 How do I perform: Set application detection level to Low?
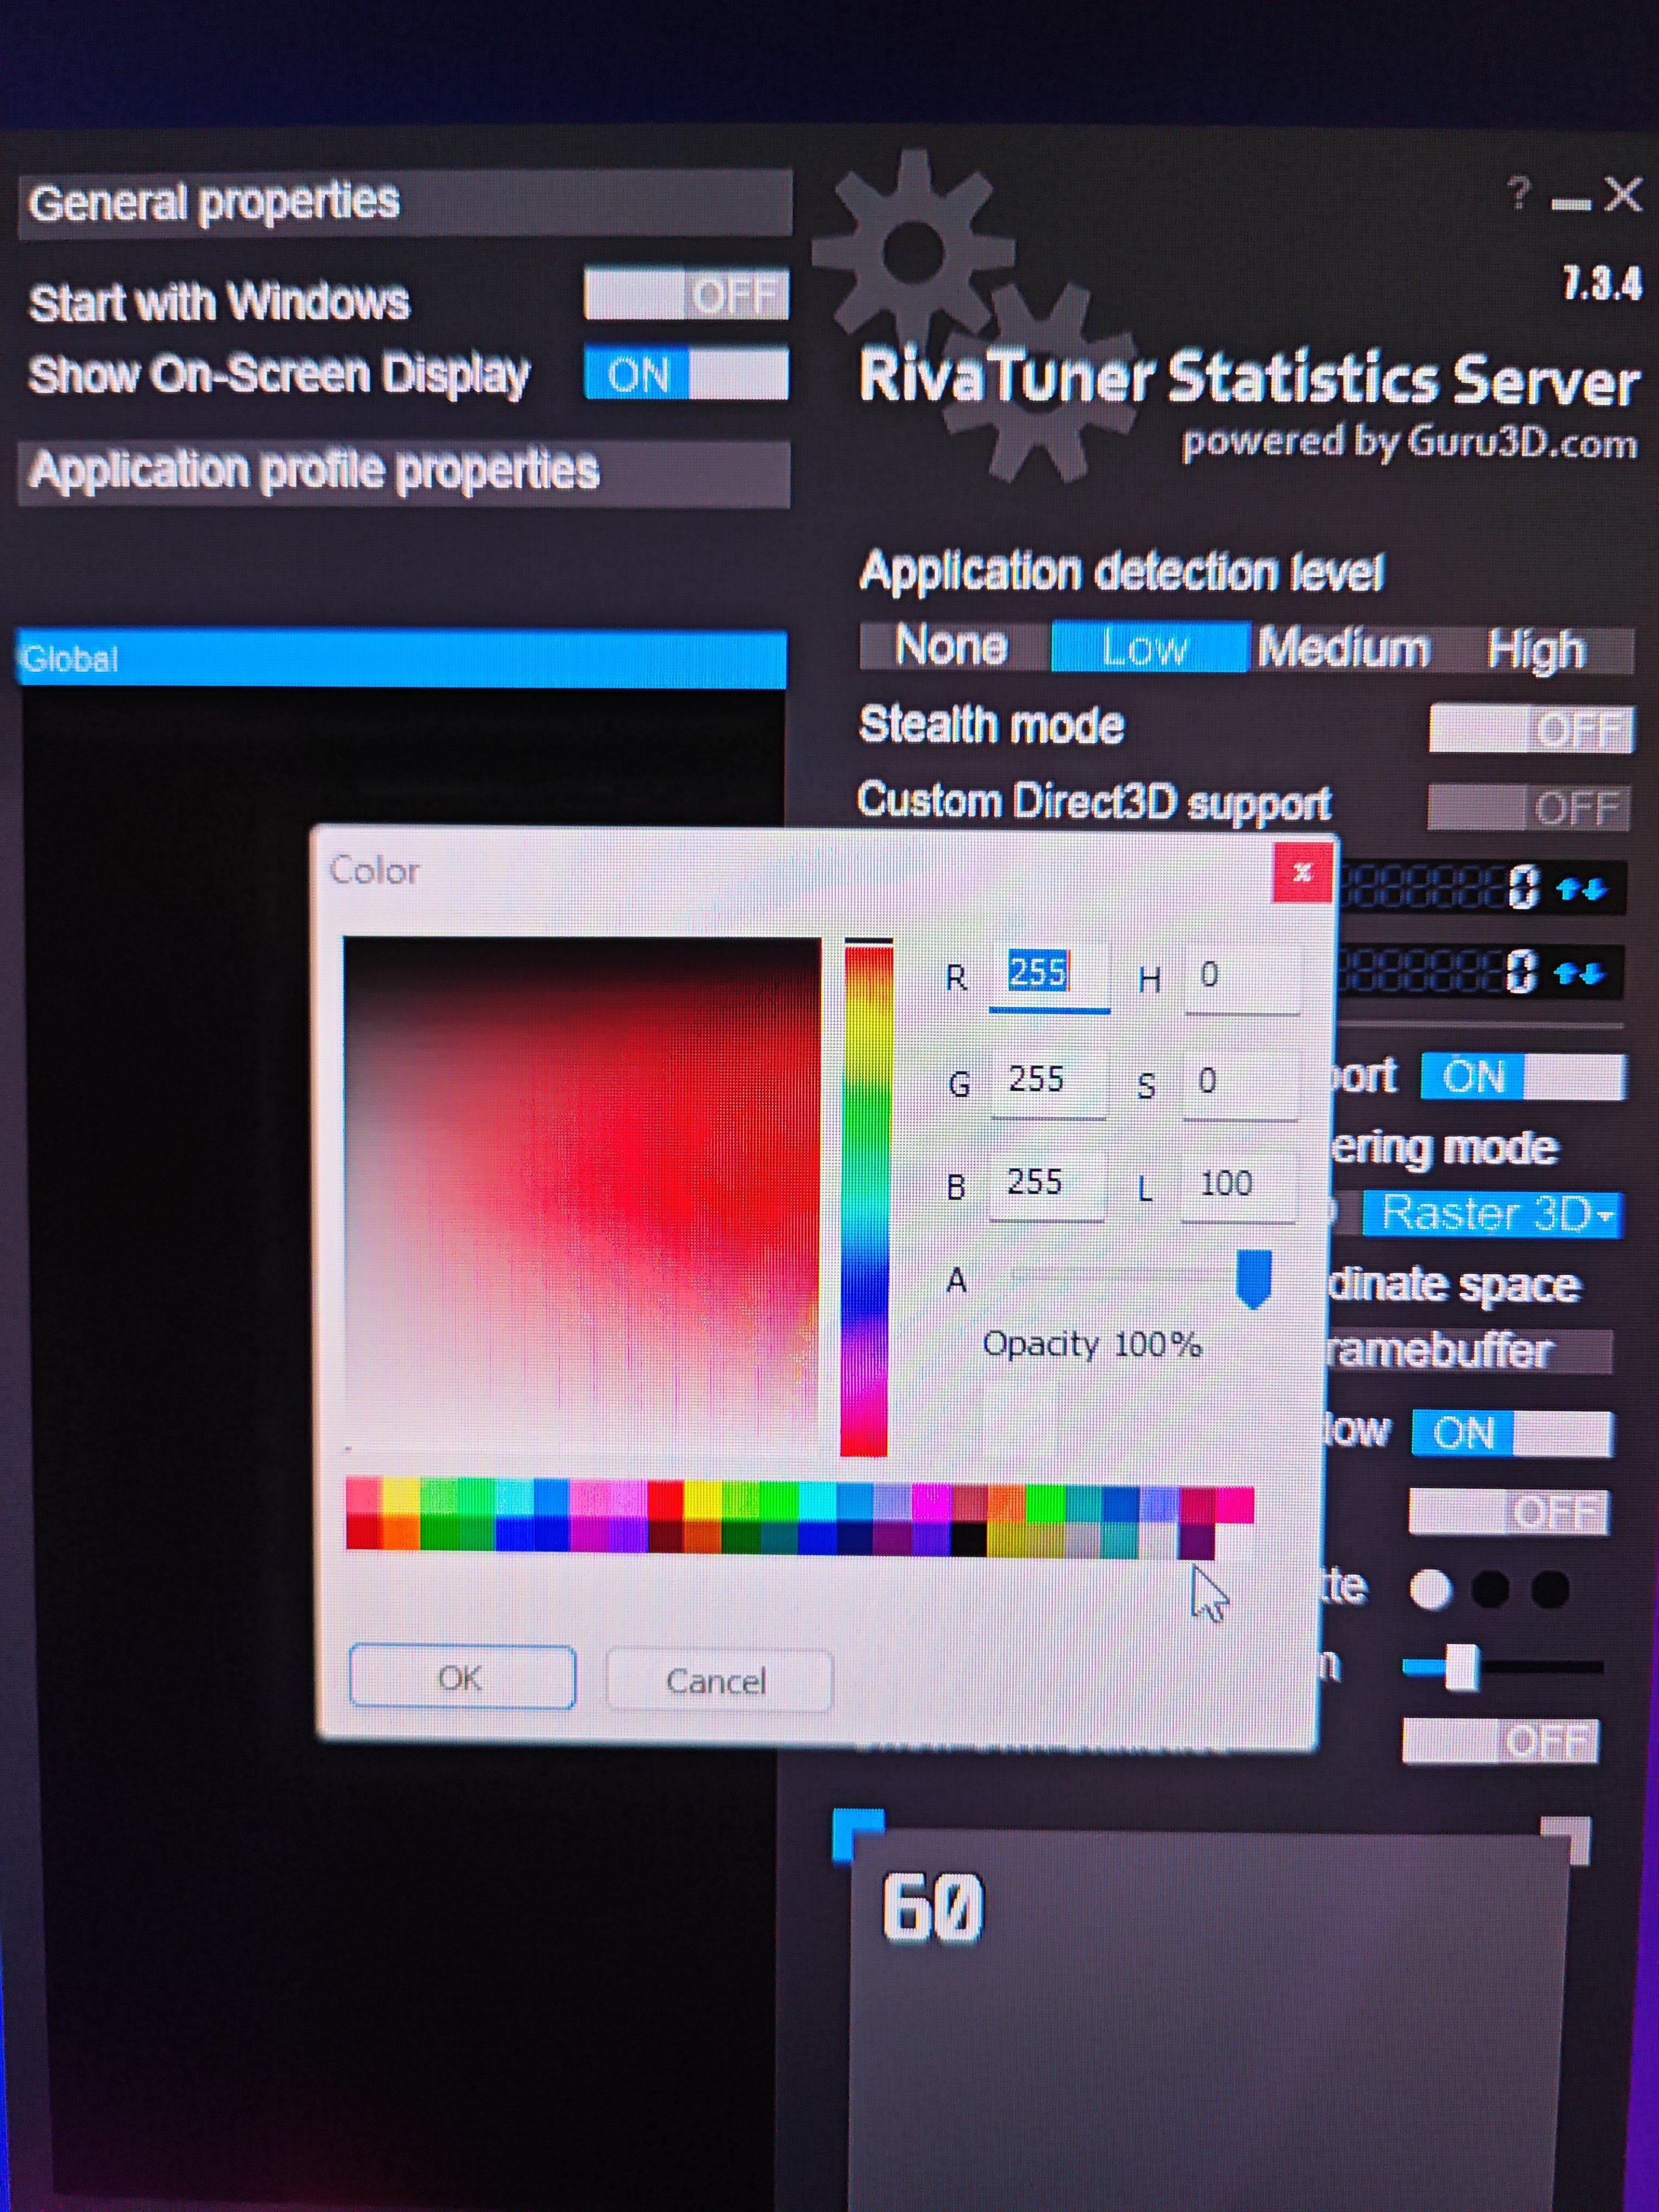(x=1149, y=648)
